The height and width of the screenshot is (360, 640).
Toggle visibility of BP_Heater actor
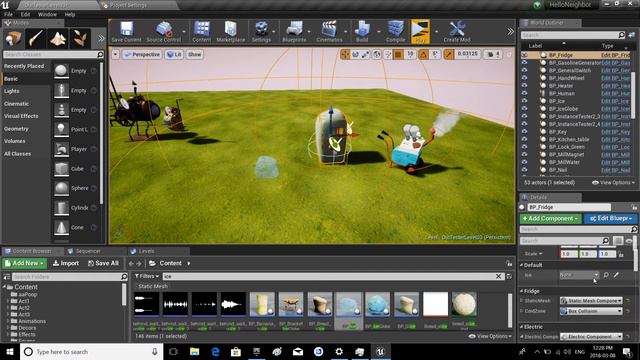pos(524,86)
